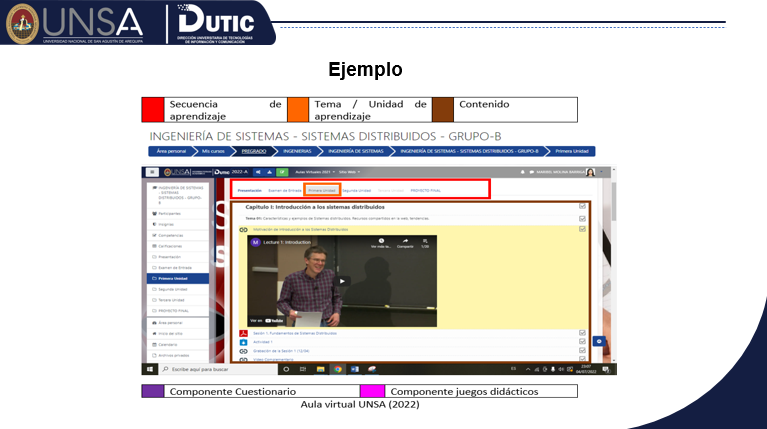
Task: Open Motivación de Introducción a los Sistemas link
Action: click(x=300, y=229)
